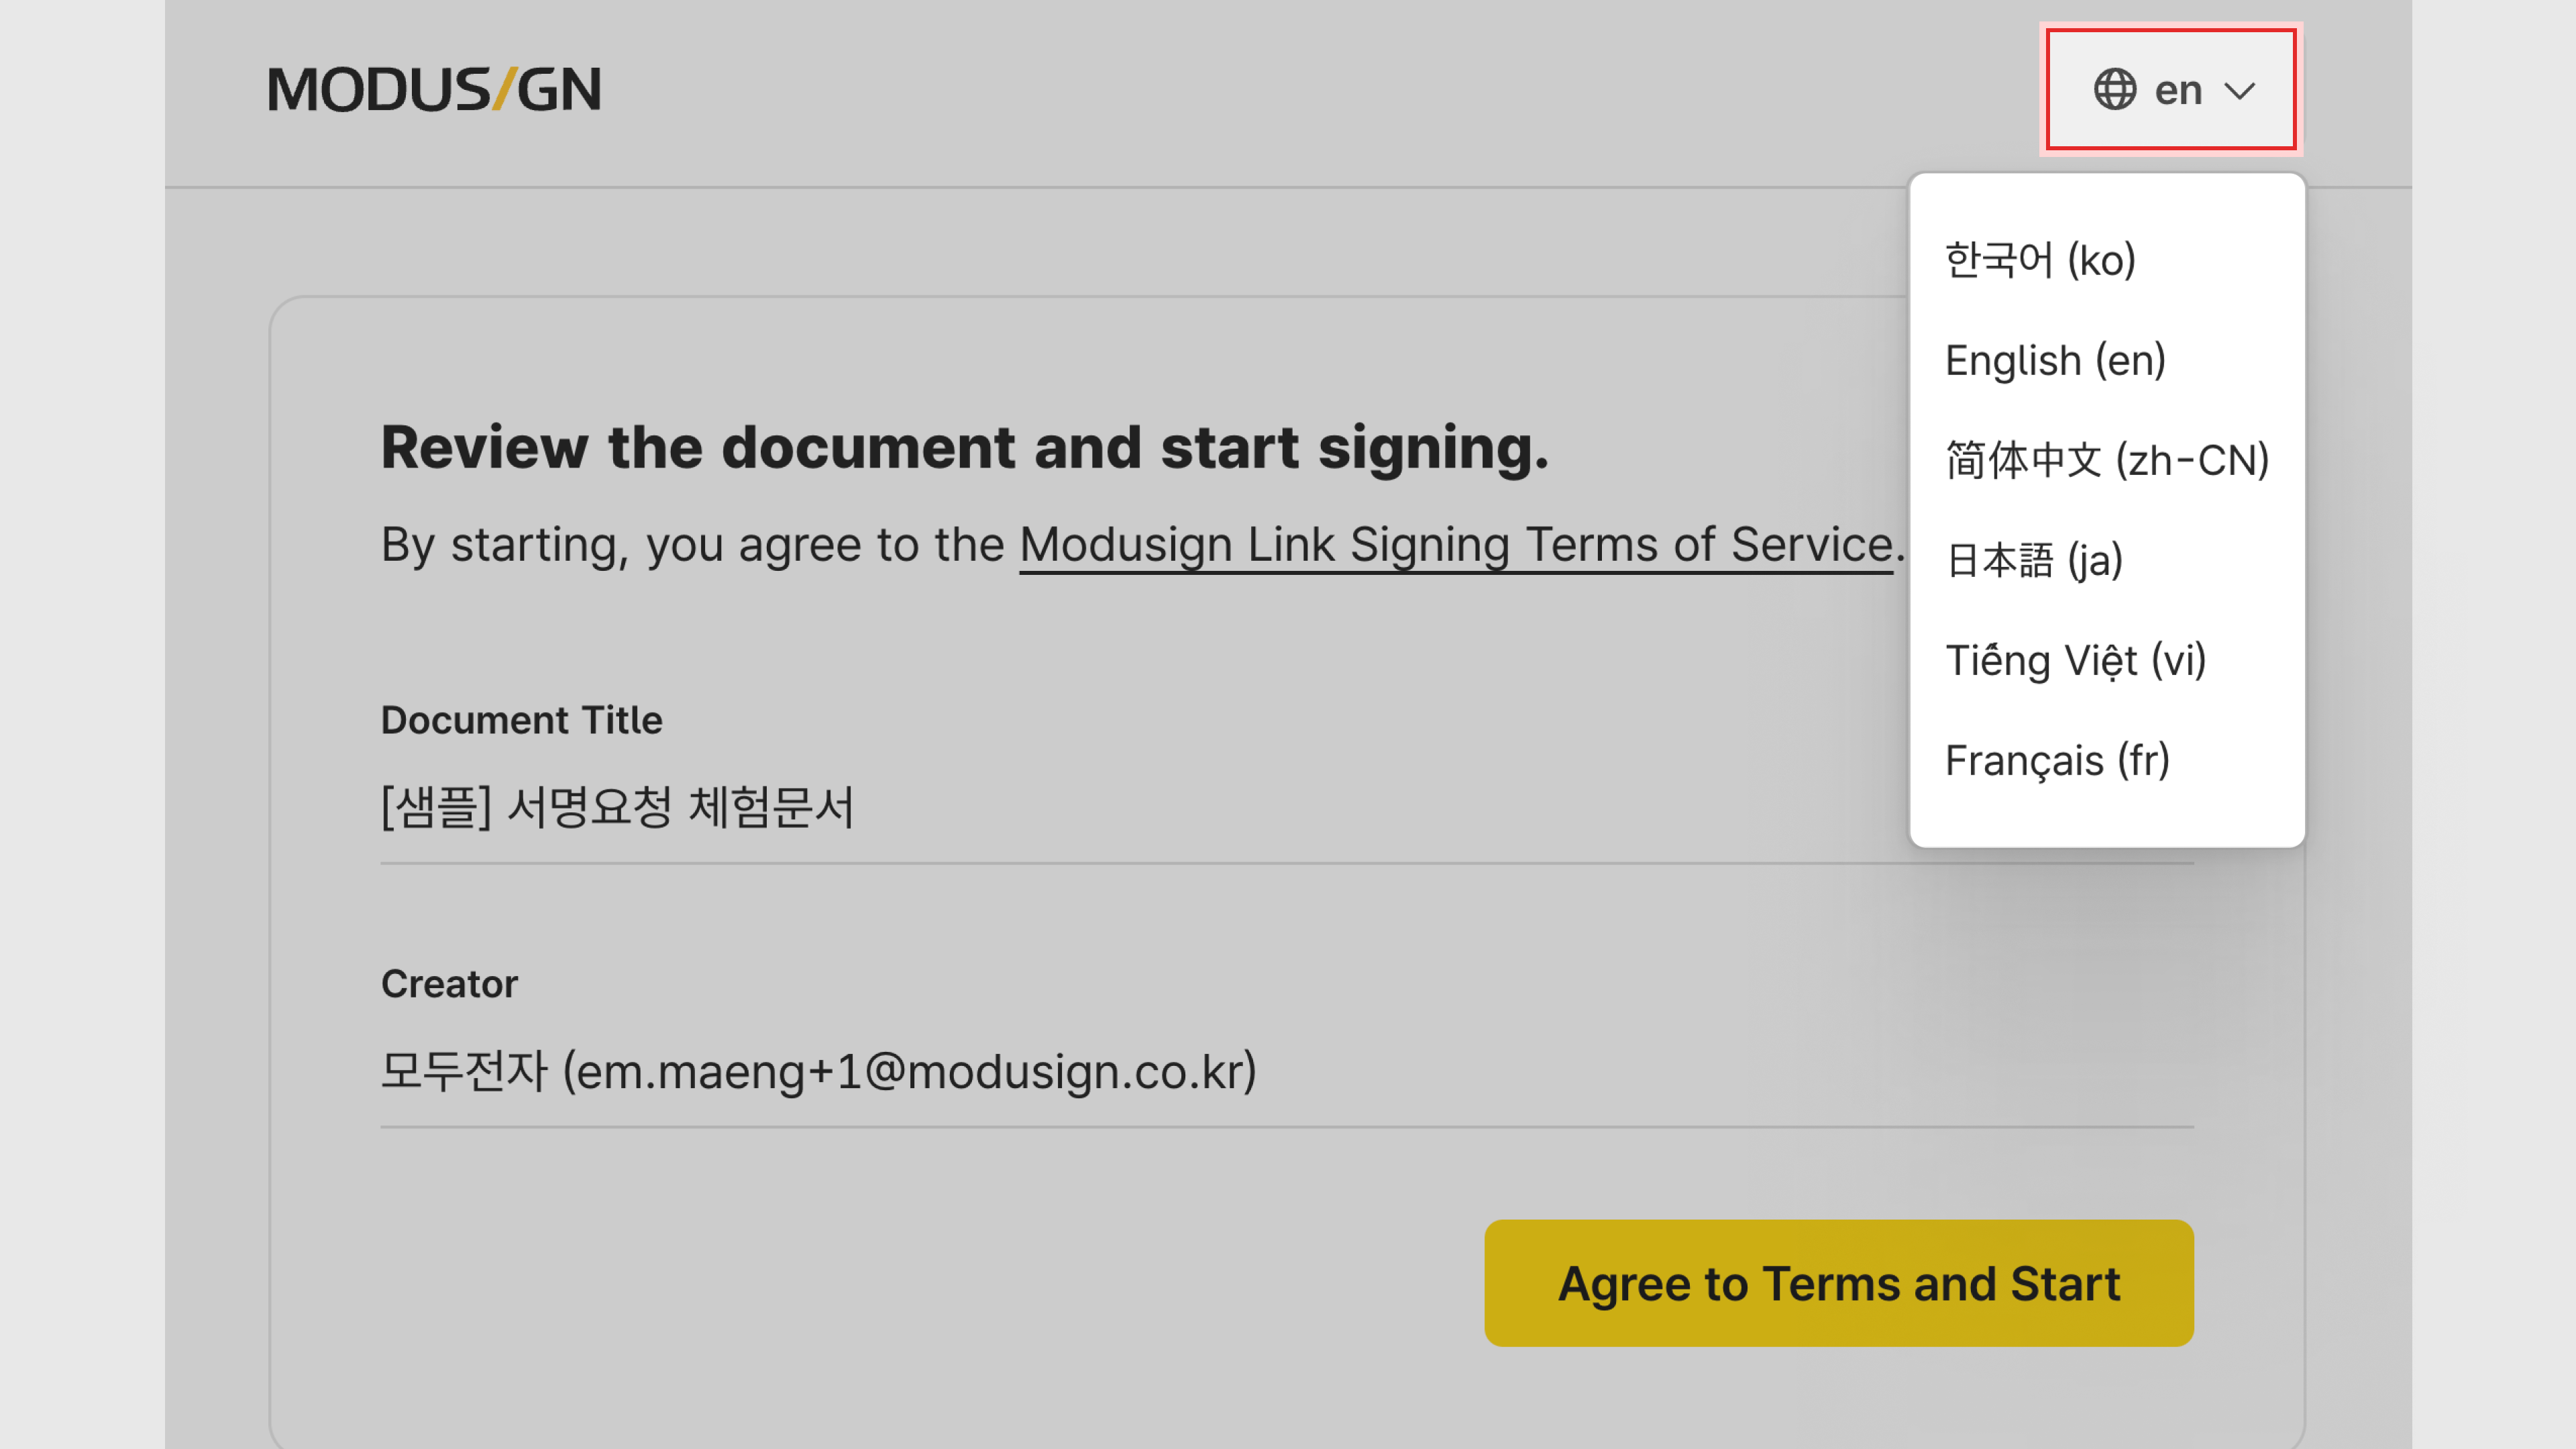Switch language to 简体中文 (zh-CN)
2576x1449 pixels.
click(x=2107, y=460)
